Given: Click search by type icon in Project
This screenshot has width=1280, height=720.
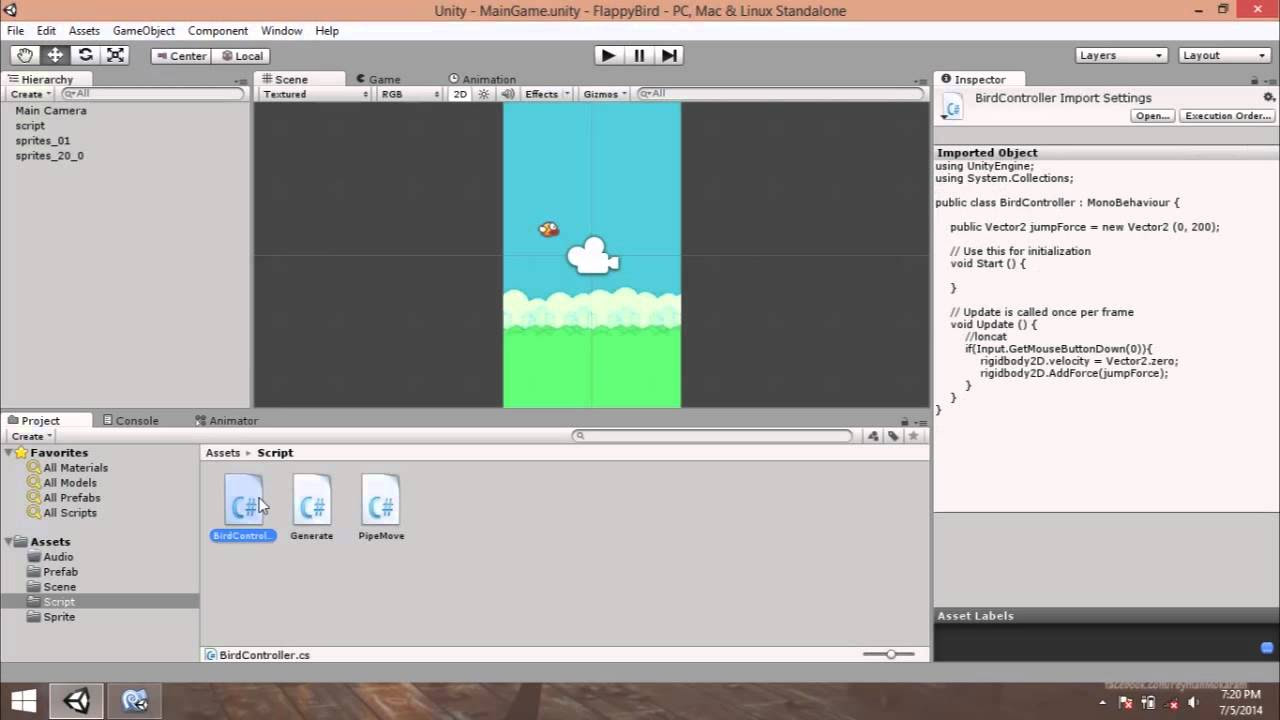Looking at the screenshot, I should tap(874, 436).
